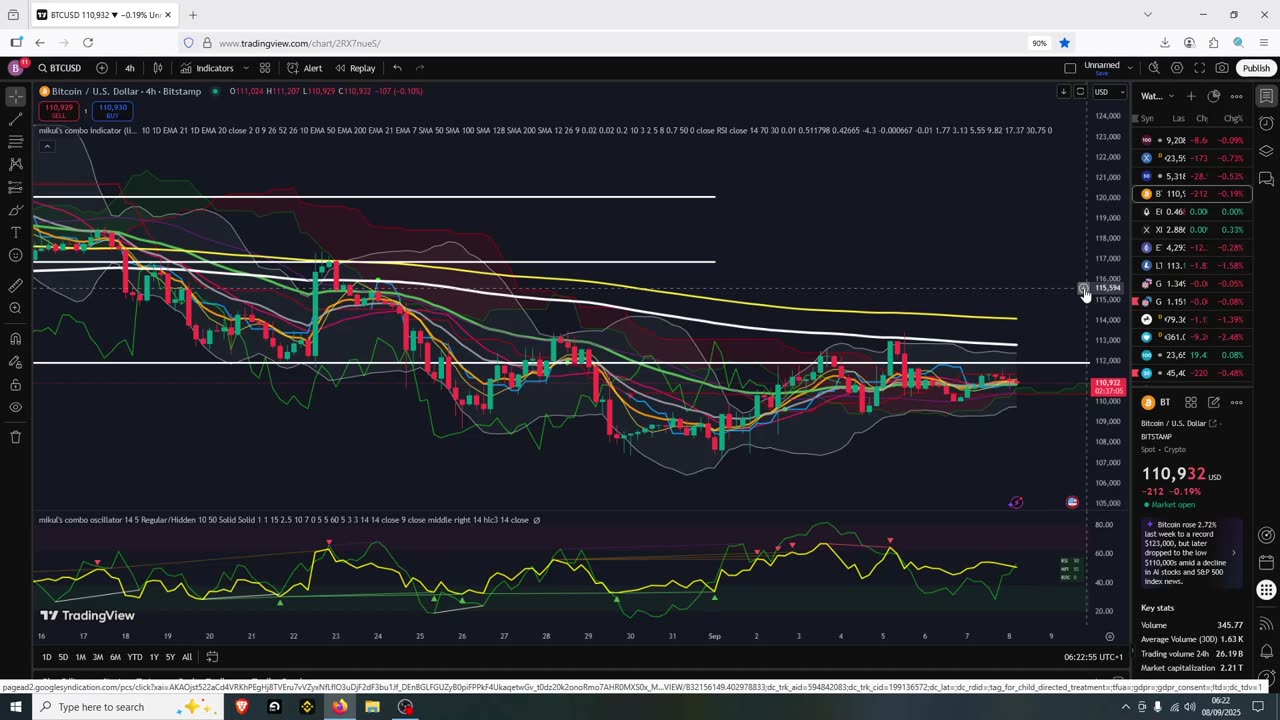Screen dimensions: 1280x720
Task: Open File Explorer from the taskbar
Action: [372, 707]
